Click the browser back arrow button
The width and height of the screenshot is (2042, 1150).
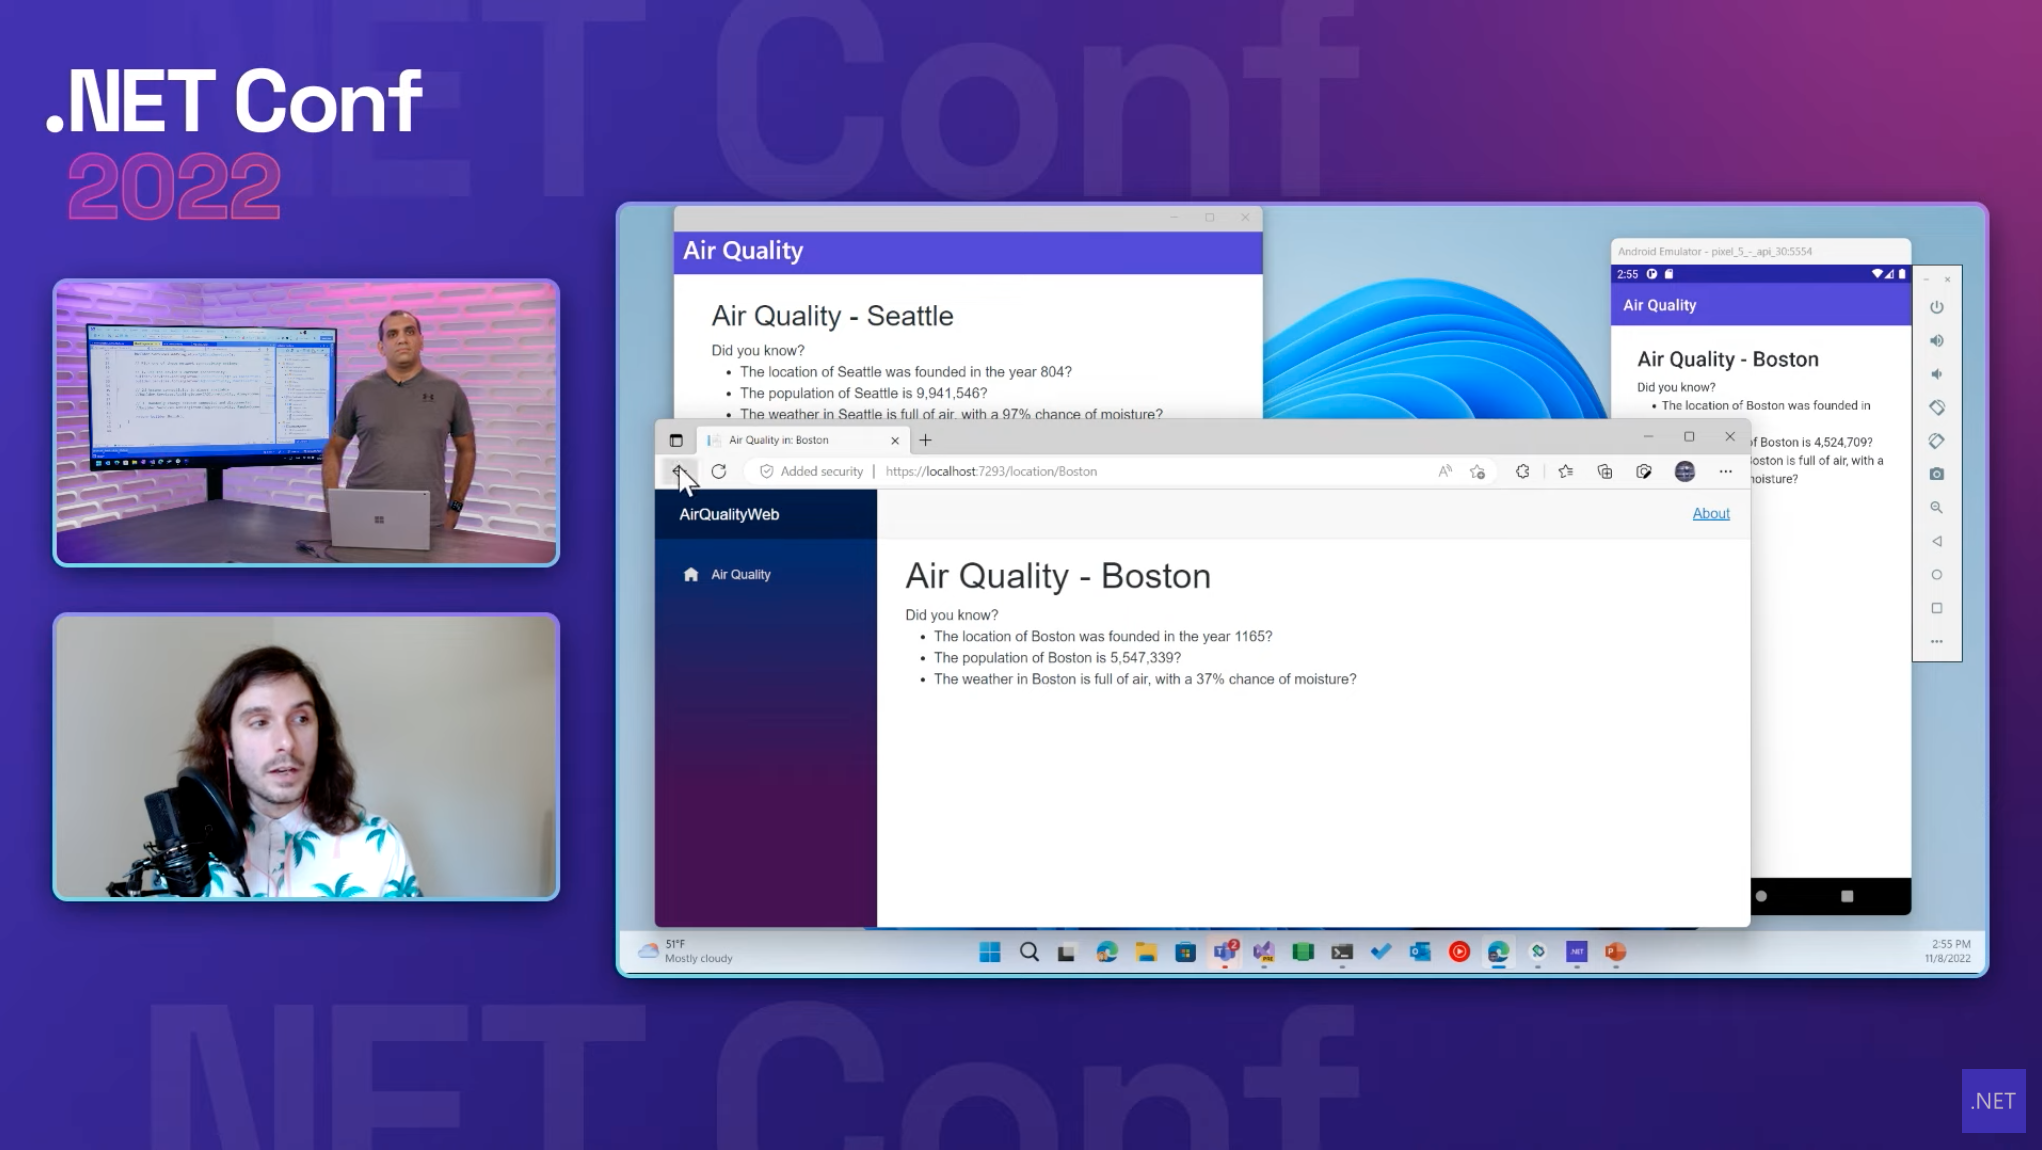pos(678,471)
